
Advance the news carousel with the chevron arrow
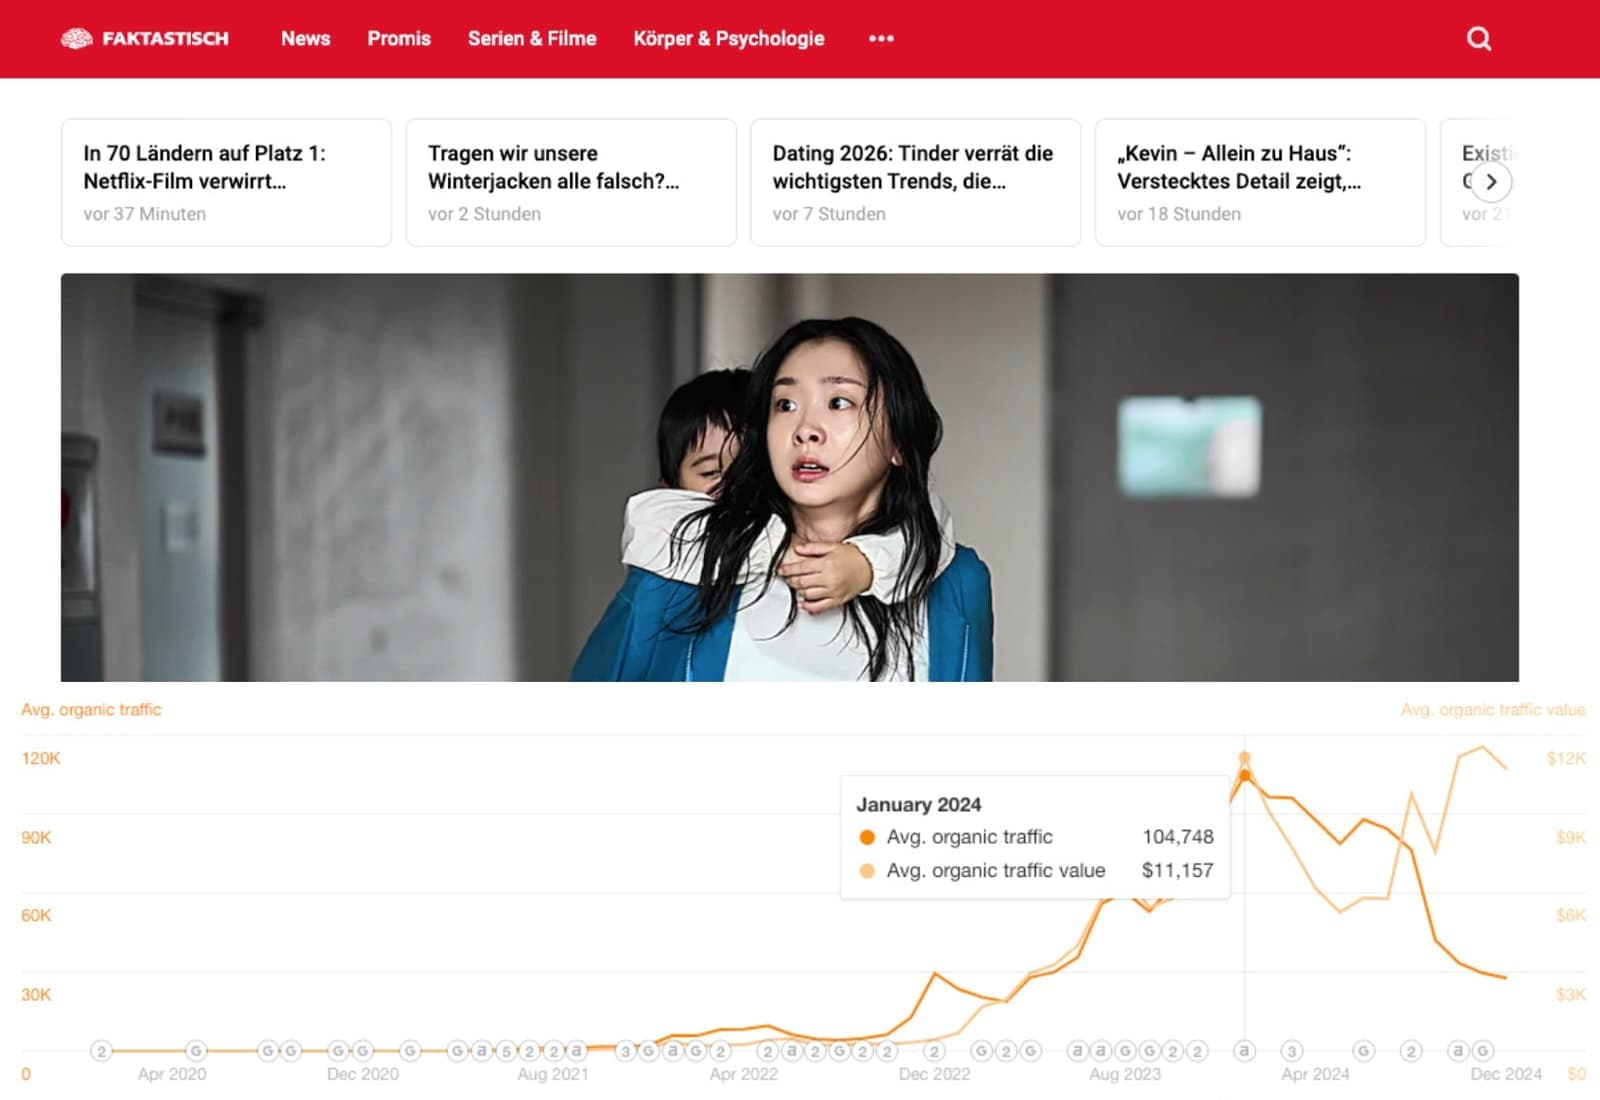tap(1491, 182)
